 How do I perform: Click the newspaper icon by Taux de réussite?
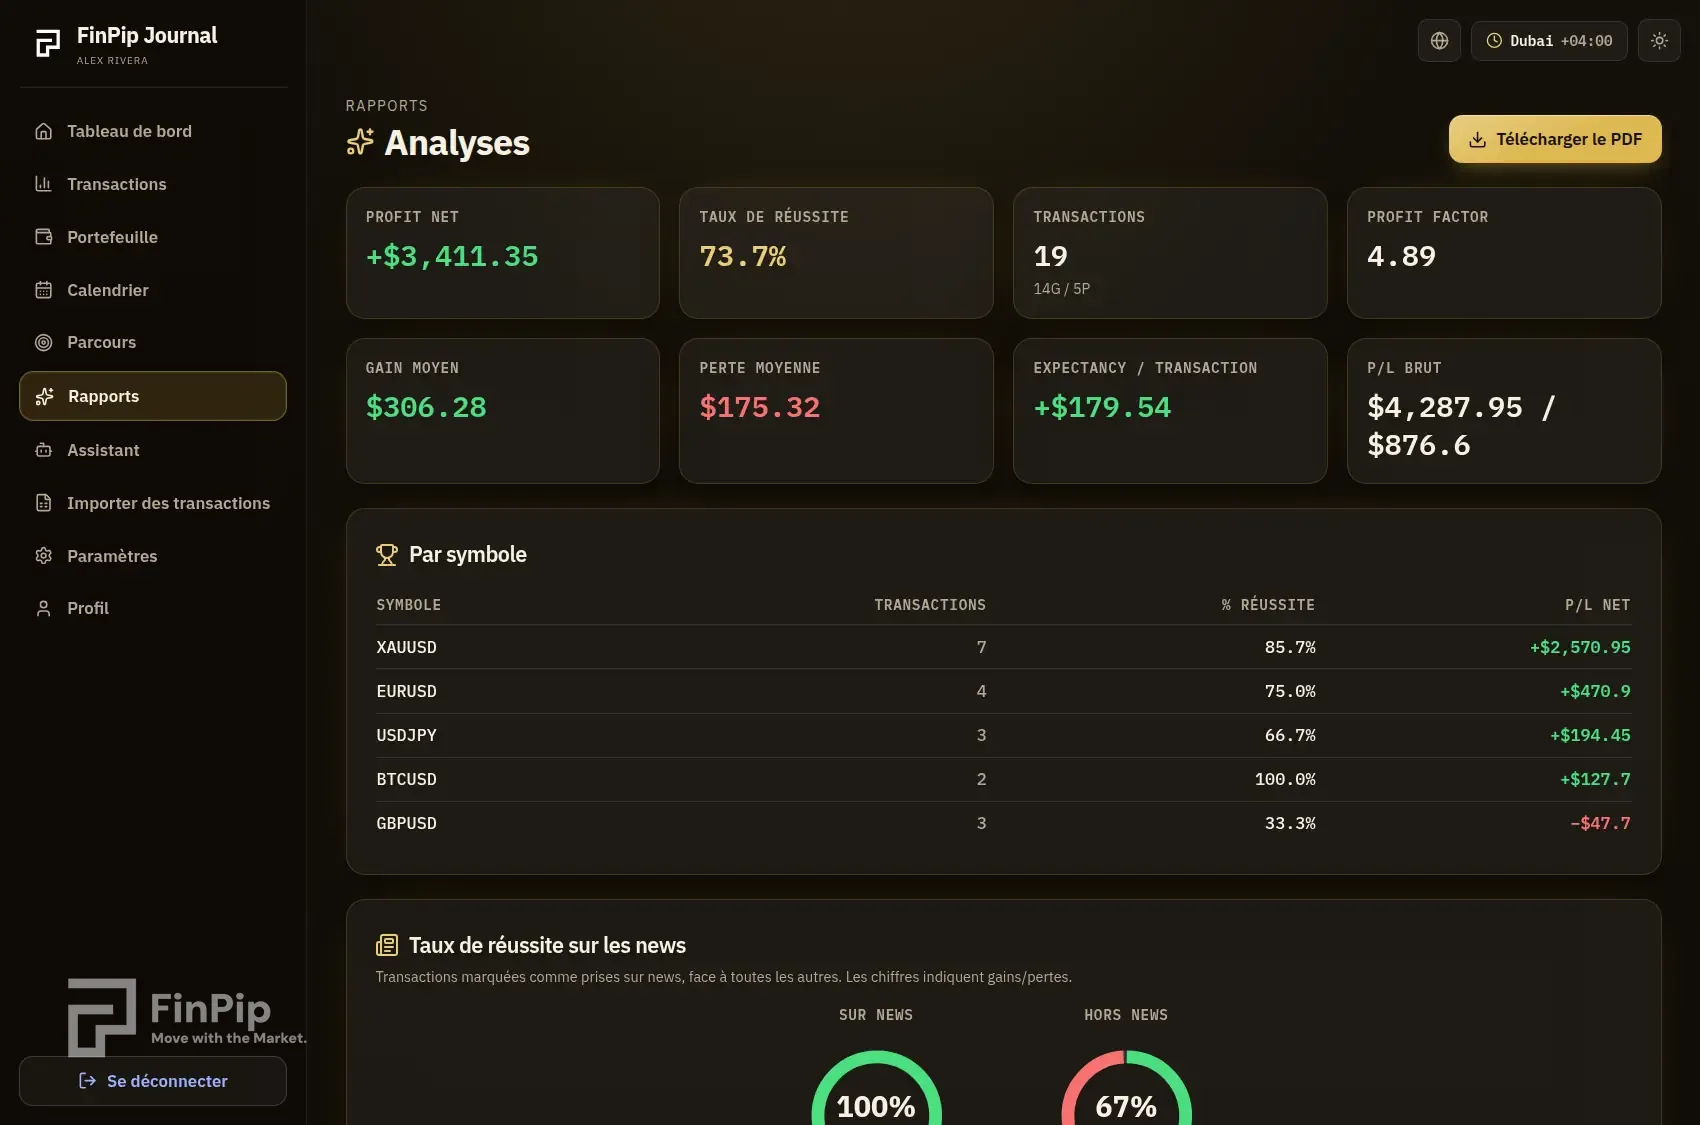click(x=387, y=945)
